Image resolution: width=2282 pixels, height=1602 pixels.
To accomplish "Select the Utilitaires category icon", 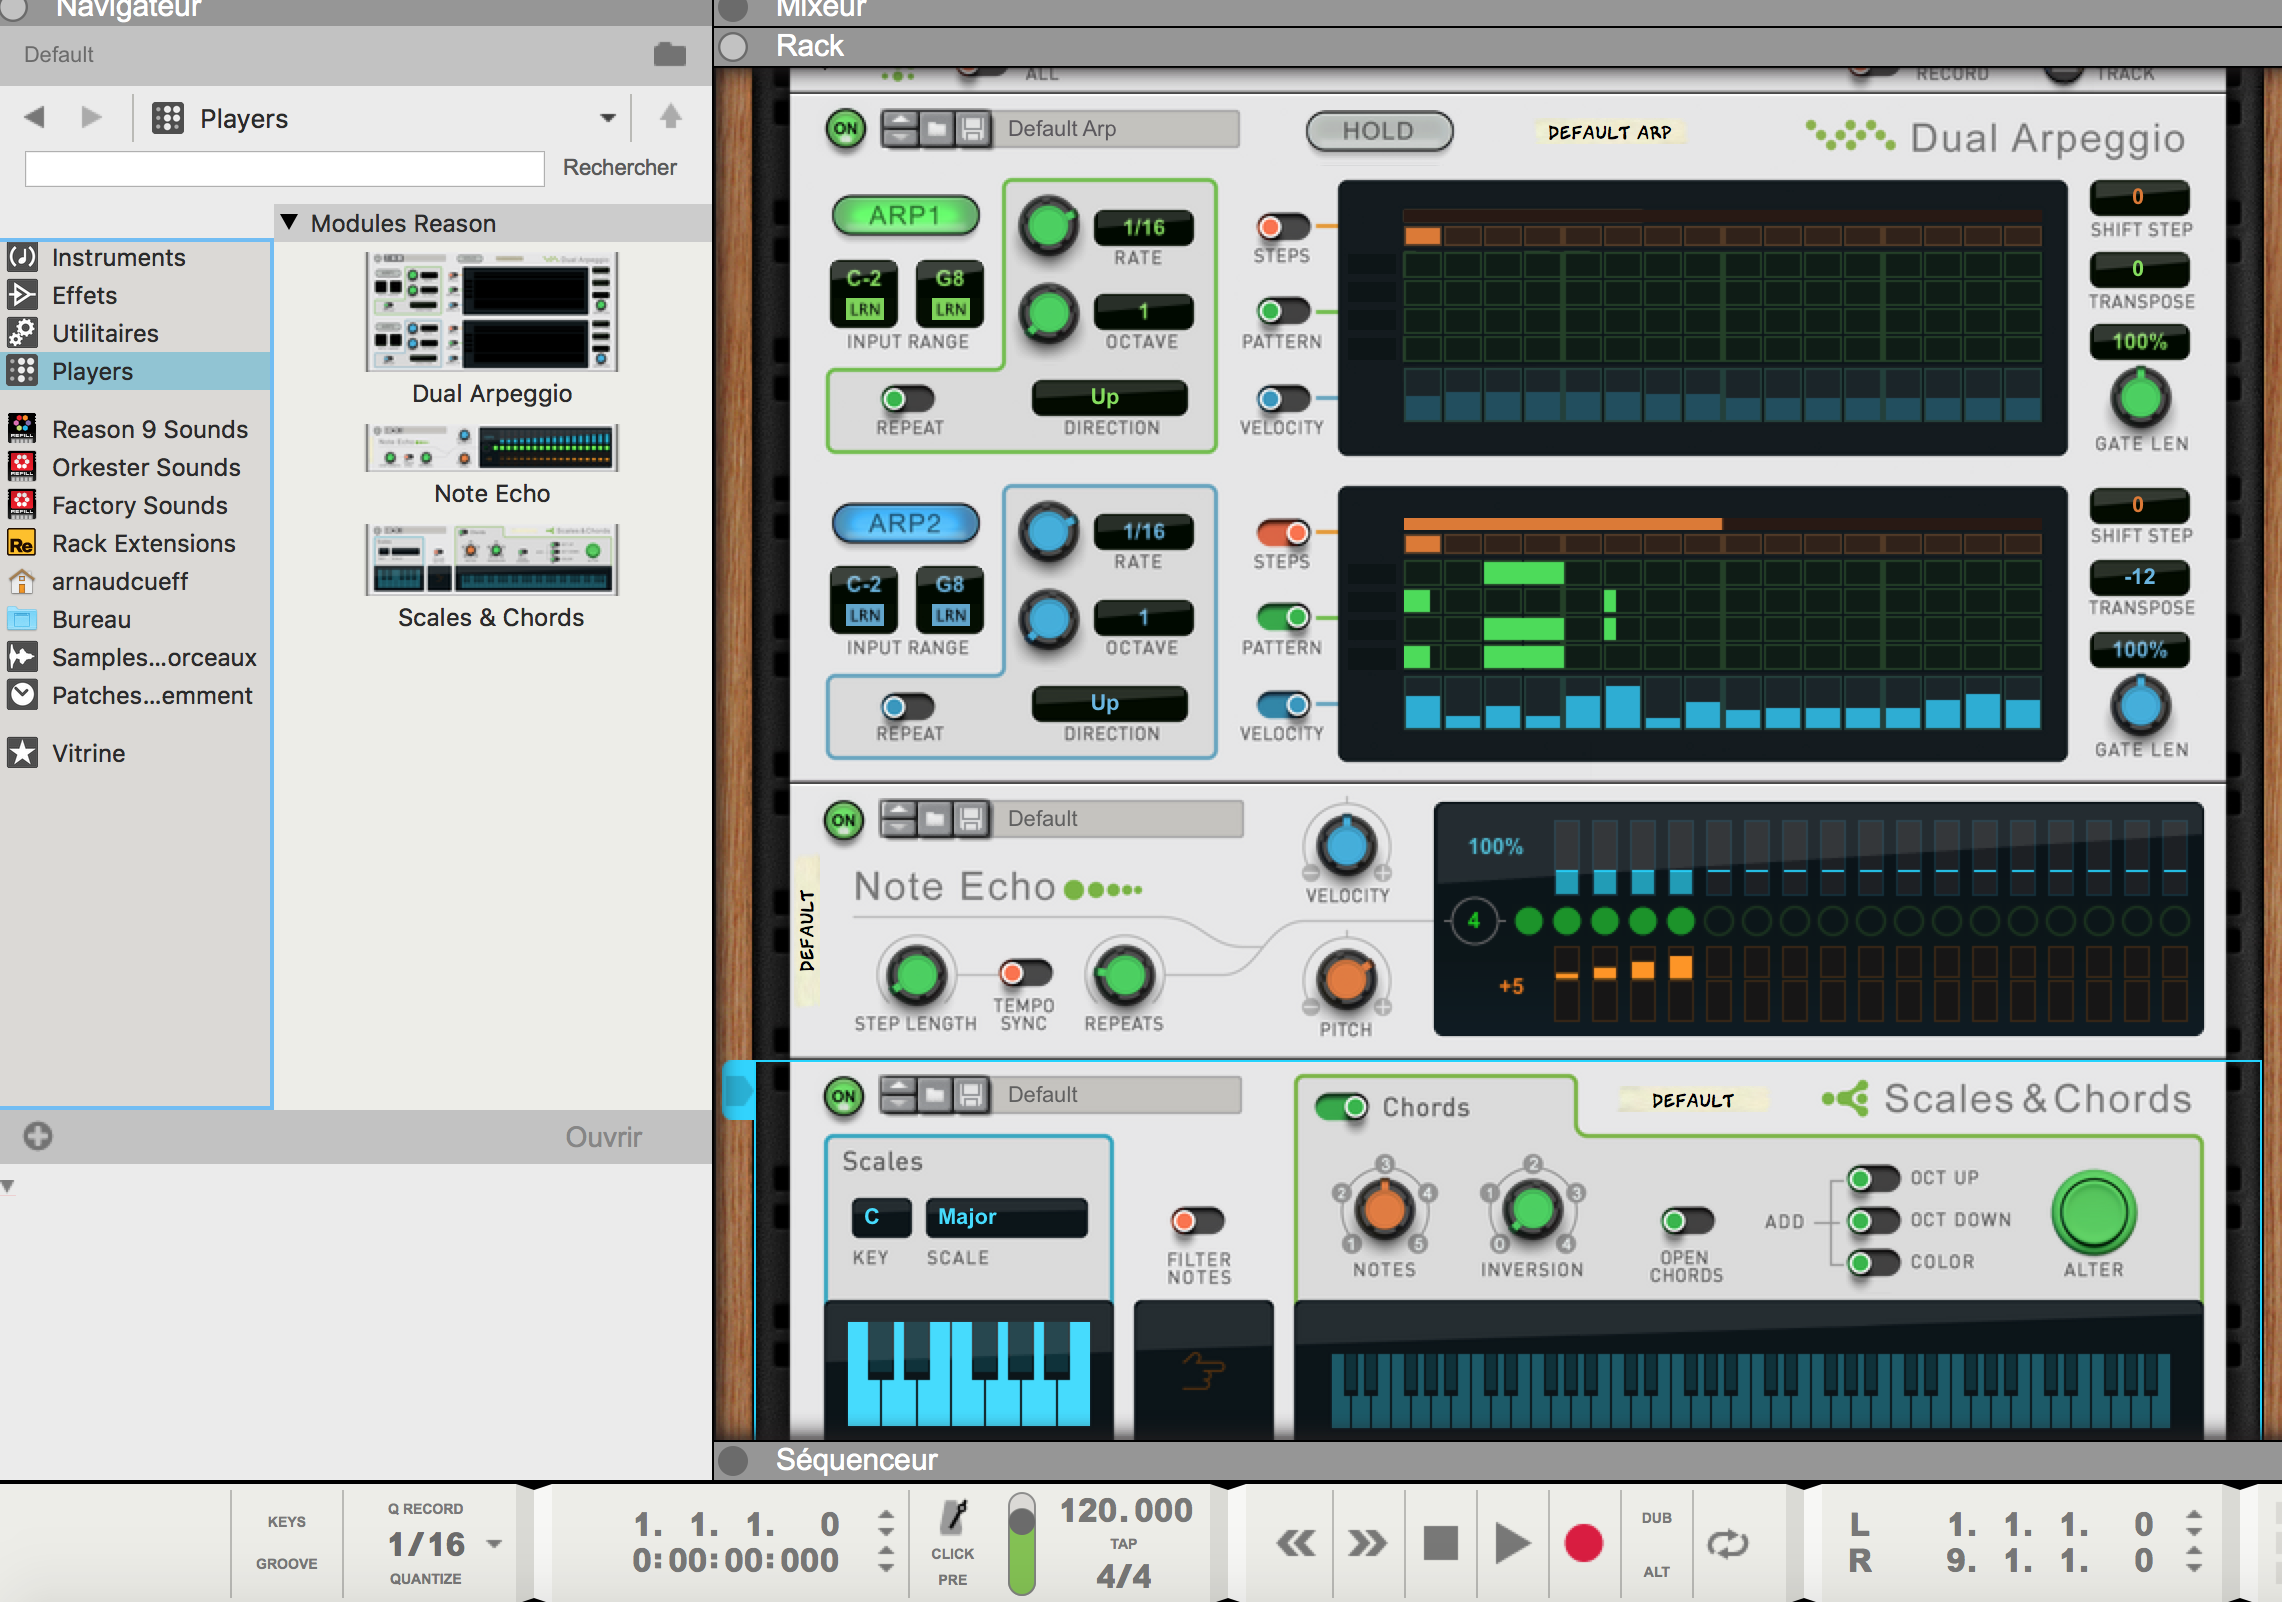I will coord(23,333).
